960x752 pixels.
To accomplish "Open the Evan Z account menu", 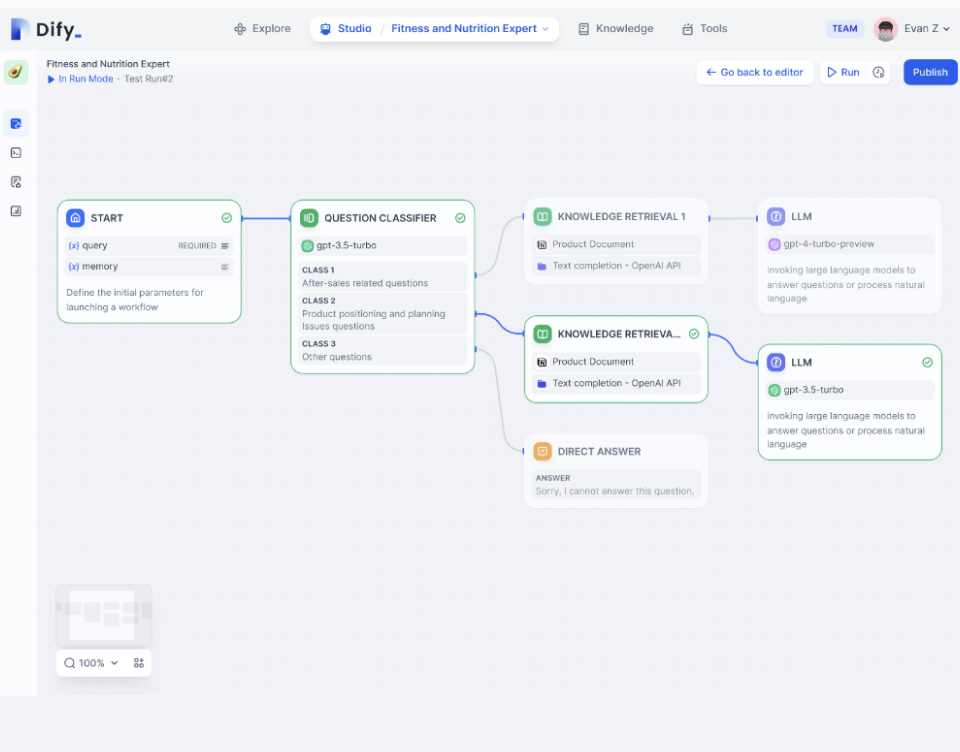I will pyautogui.click(x=912, y=29).
